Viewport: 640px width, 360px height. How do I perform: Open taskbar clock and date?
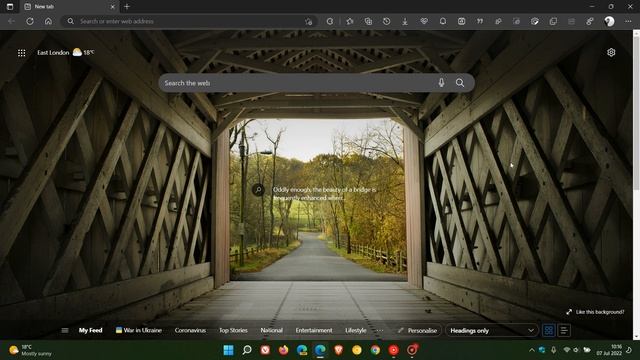click(609, 350)
